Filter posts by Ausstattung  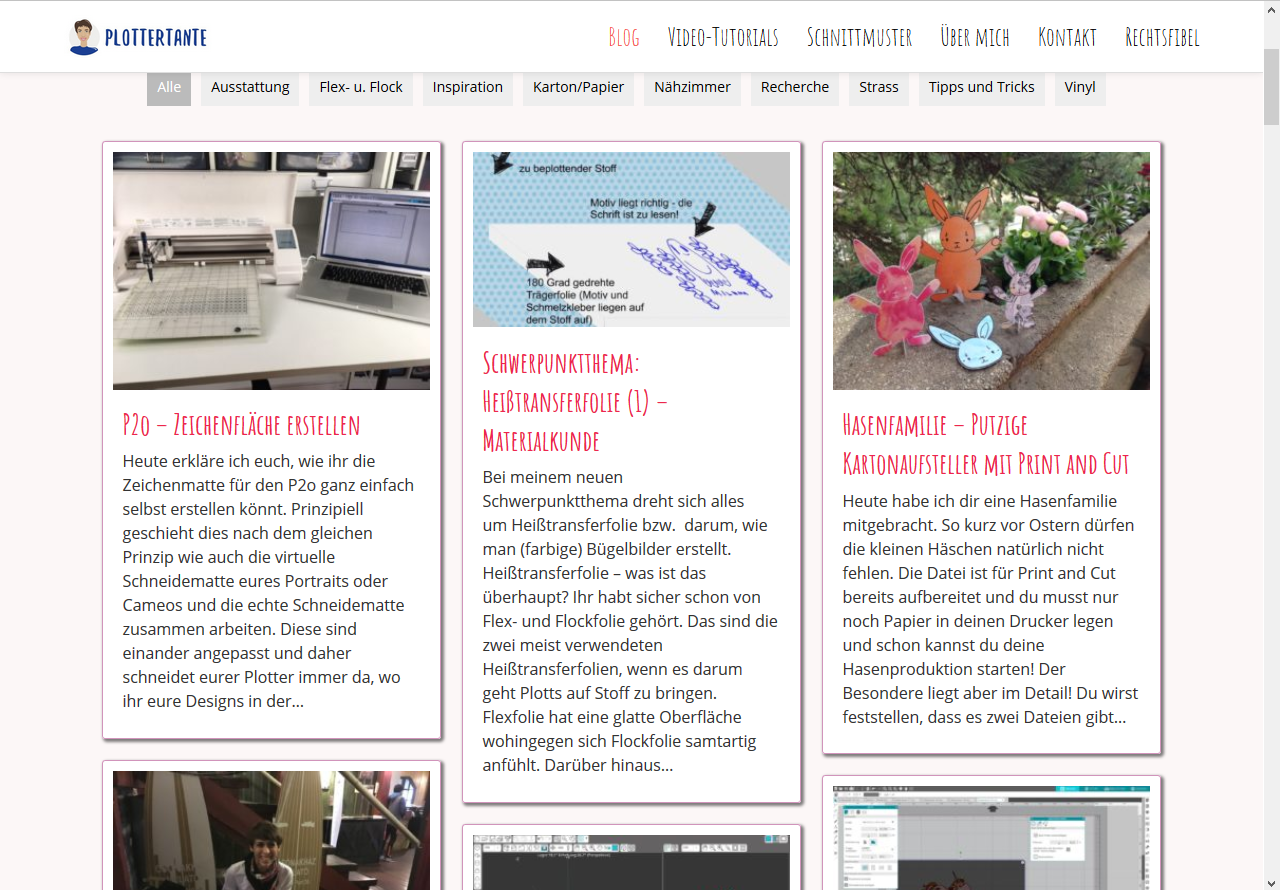[250, 87]
